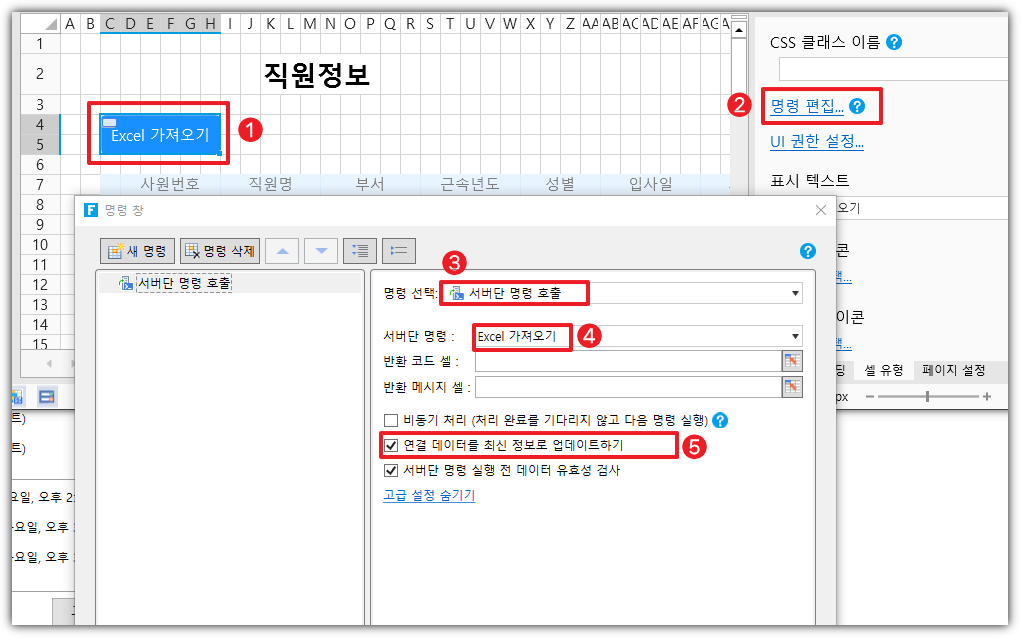This screenshot has height=638, width=1021.
Task: Click the 고급 설정 숨기기 link
Action: tap(428, 495)
